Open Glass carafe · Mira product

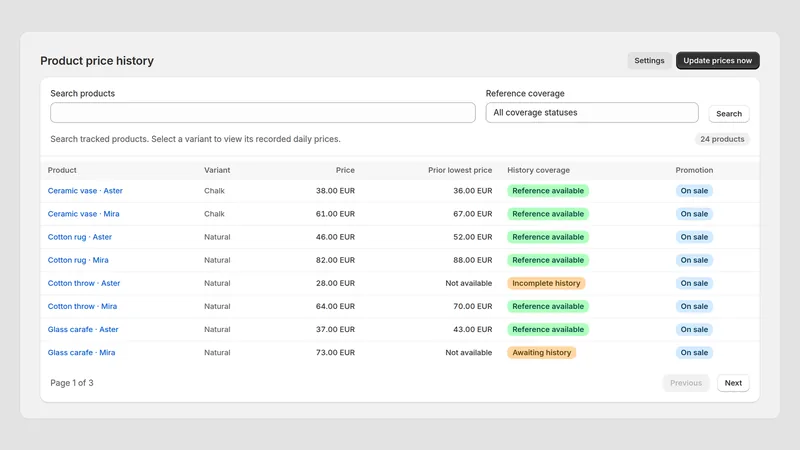point(82,353)
